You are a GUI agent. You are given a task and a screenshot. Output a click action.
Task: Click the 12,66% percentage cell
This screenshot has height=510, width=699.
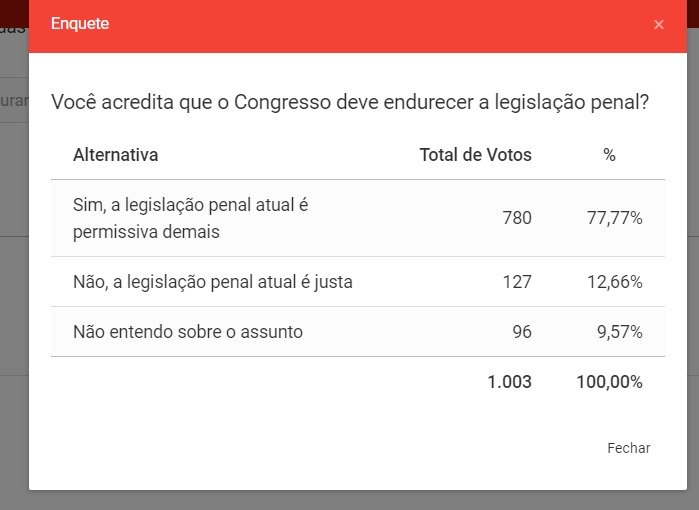[x=614, y=282]
